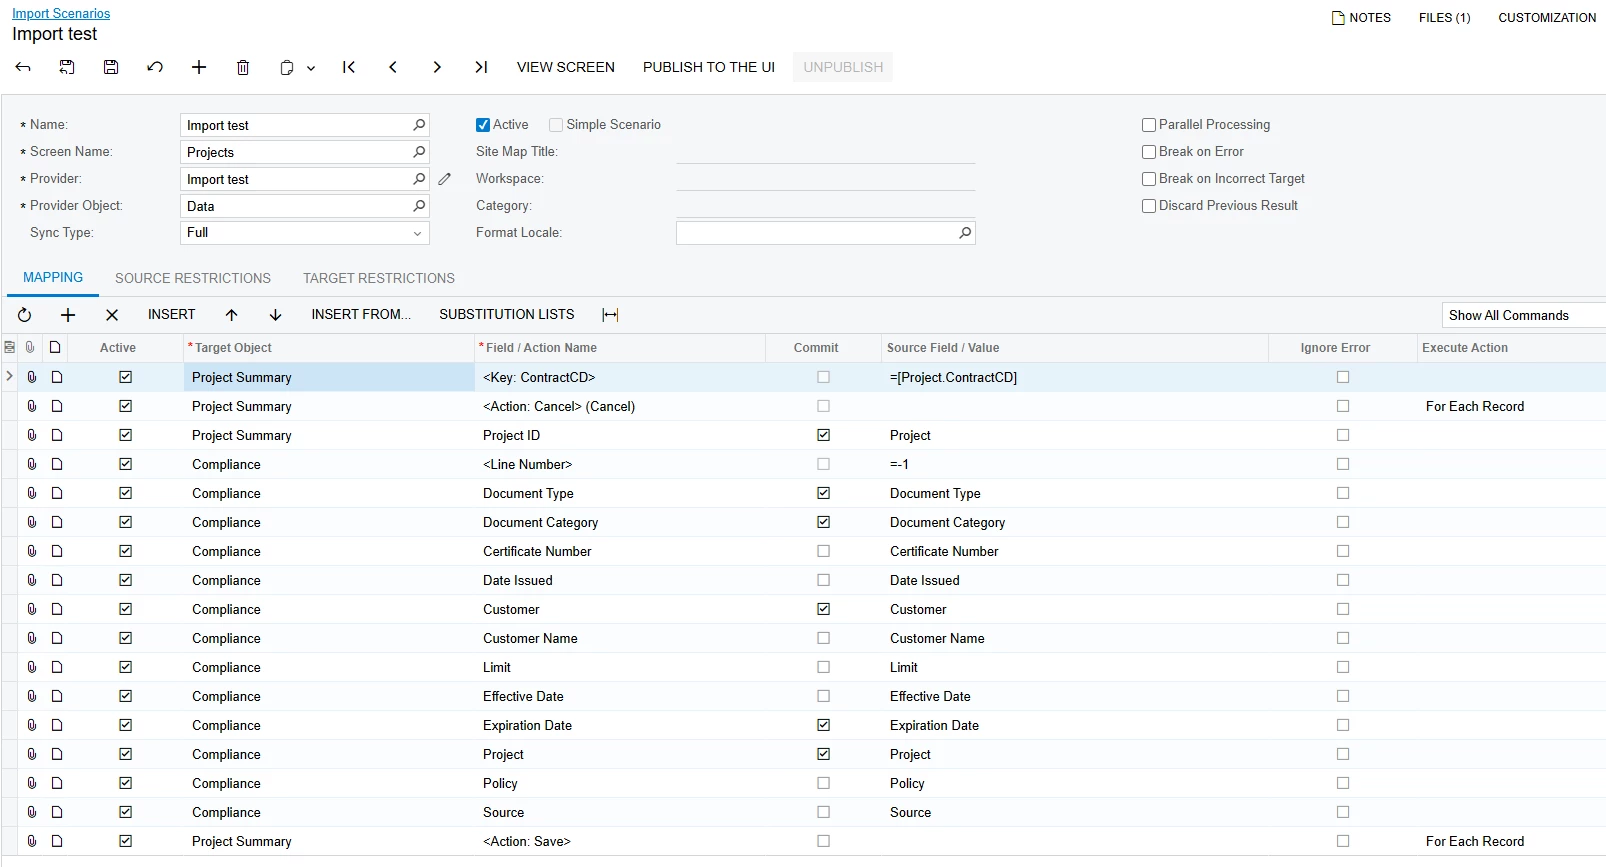Open SUBSTITUTION LISTS

(x=507, y=315)
